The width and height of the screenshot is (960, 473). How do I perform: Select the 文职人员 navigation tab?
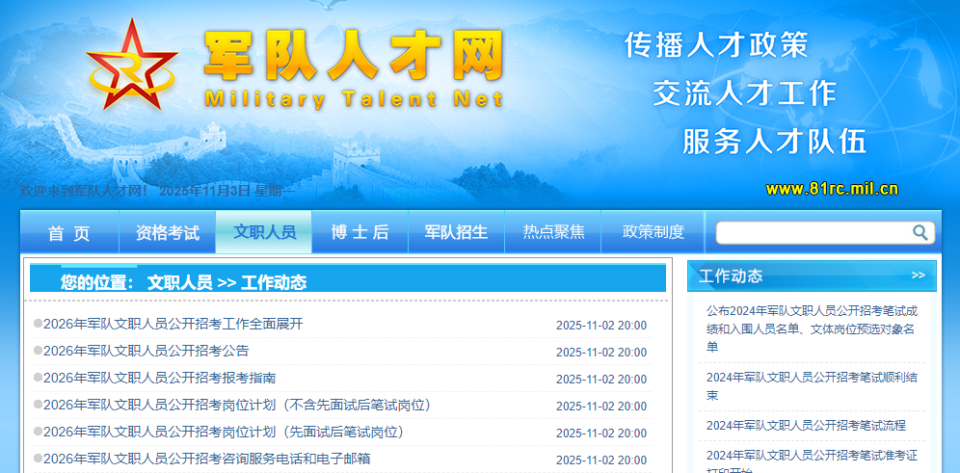tap(264, 232)
